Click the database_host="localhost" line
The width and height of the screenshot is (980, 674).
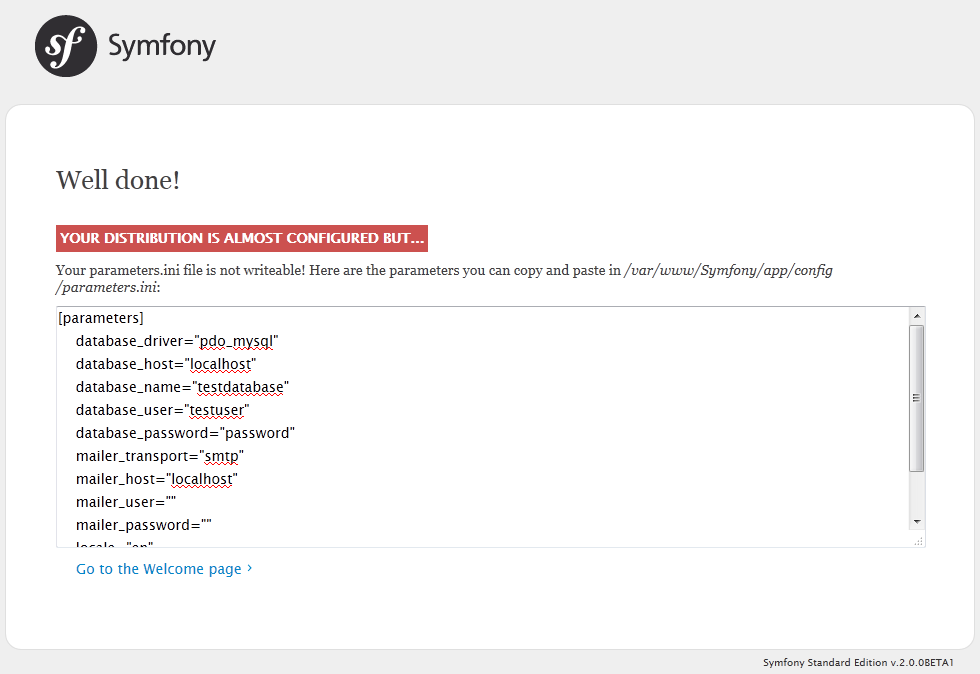pos(166,365)
